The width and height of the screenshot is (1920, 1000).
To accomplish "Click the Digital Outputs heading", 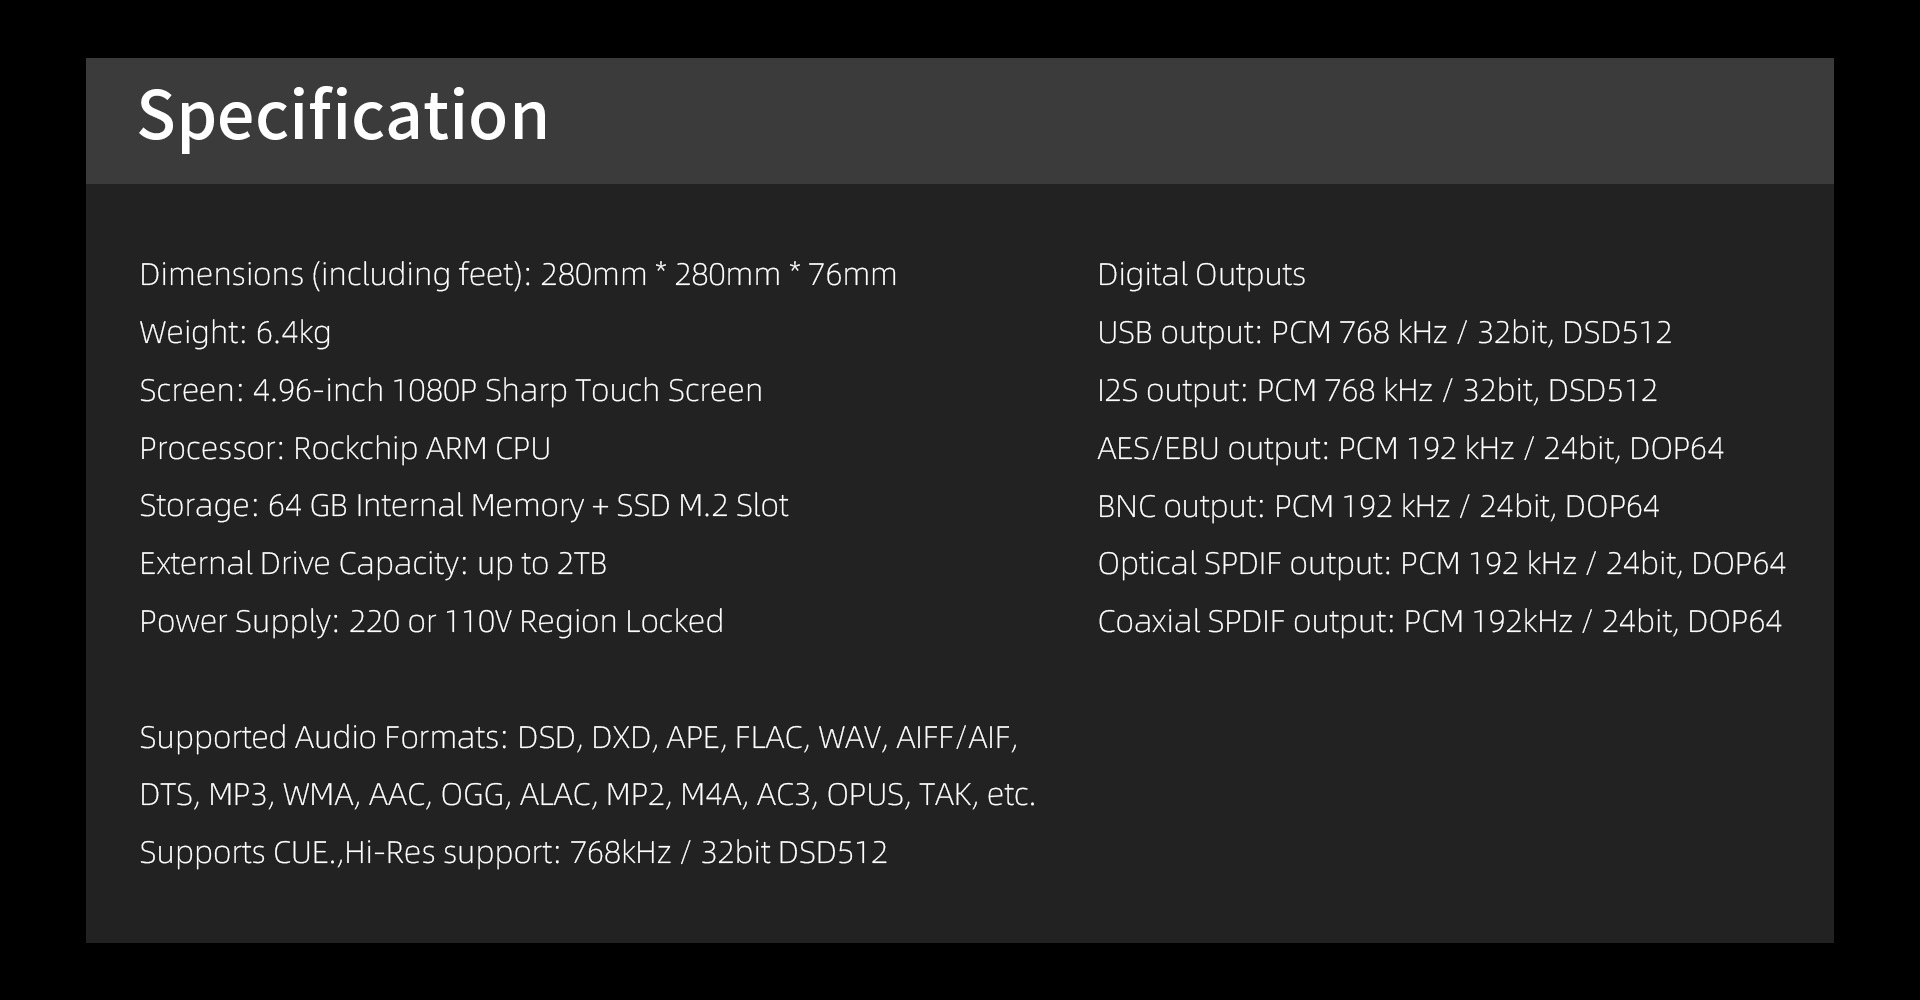I will pyautogui.click(x=1201, y=274).
